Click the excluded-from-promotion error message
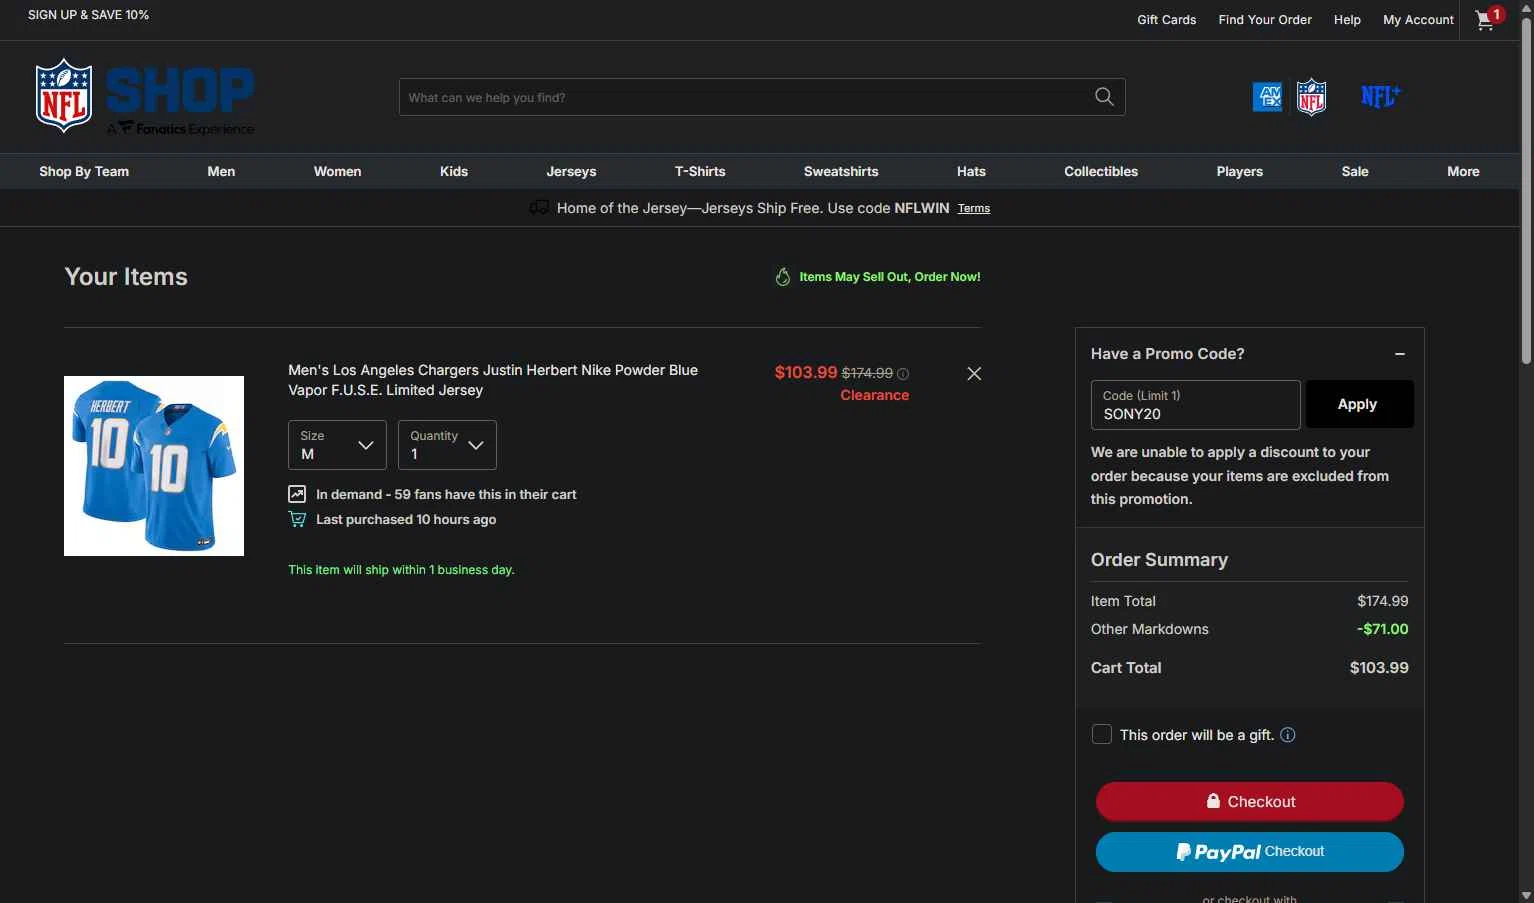1534x903 pixels. 1240,476
